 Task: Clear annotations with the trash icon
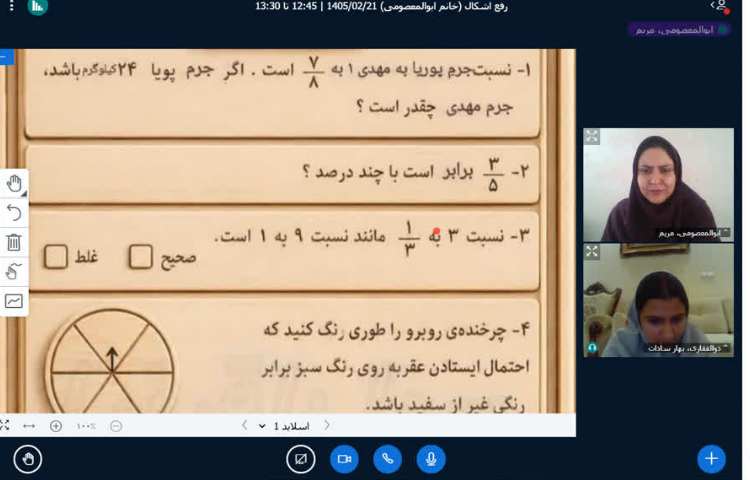click(x=14, y=242)
